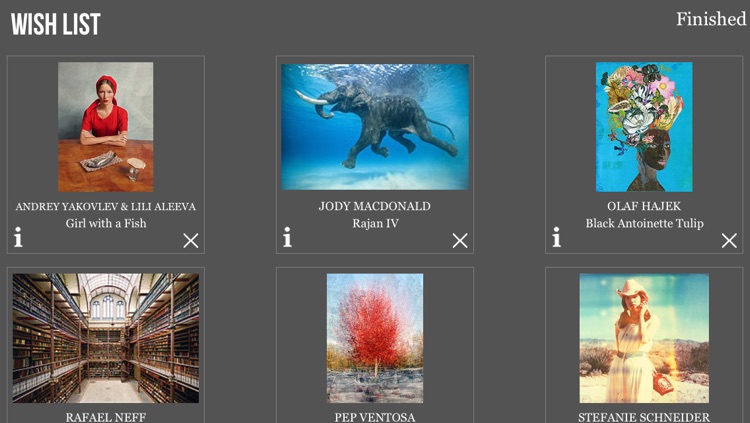The height and width of the screenshot is (423, 750).
Task: Delete Black Antoinette Tulip from wish list
Action: (728, 240)
